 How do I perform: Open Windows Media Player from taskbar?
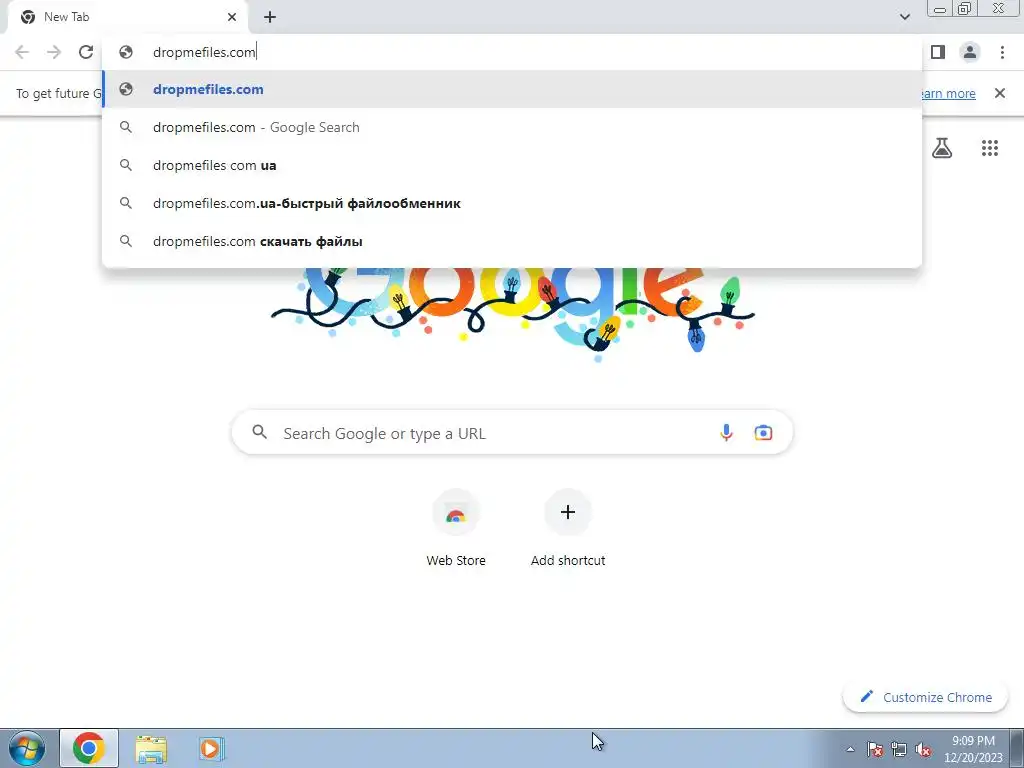[211, 748]
